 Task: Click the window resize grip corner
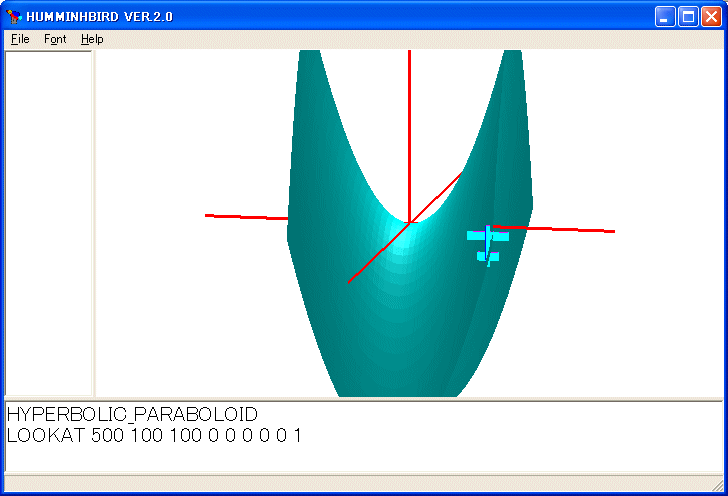pyautogui.click(x=718, y=485)
